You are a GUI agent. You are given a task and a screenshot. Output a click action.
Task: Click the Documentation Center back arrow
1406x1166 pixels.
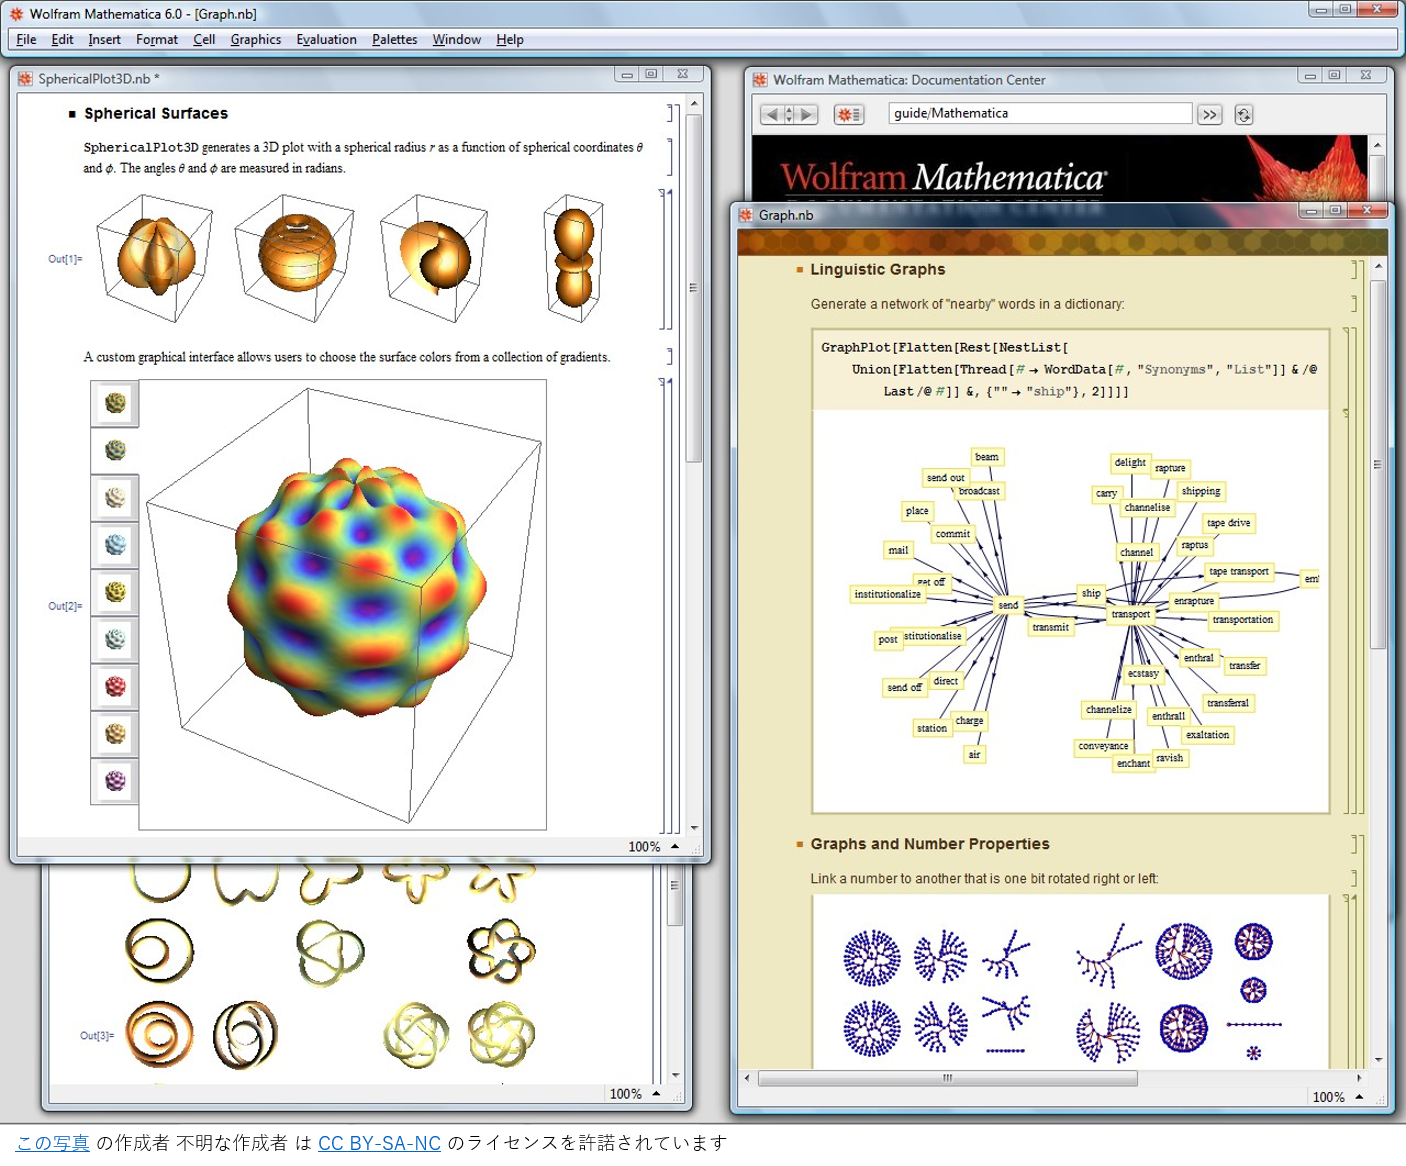point(770,115)
